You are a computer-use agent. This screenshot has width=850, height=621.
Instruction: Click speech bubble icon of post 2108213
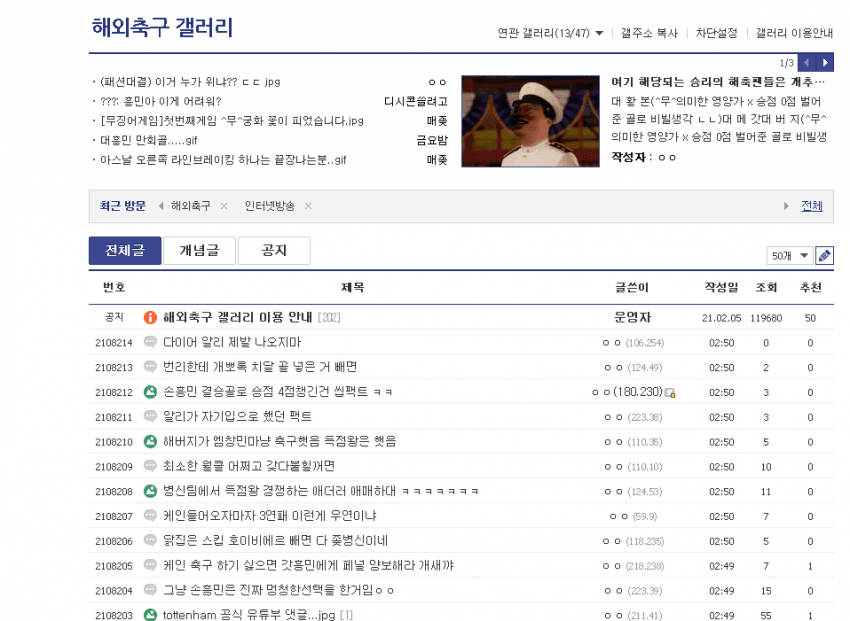point(150,367)
